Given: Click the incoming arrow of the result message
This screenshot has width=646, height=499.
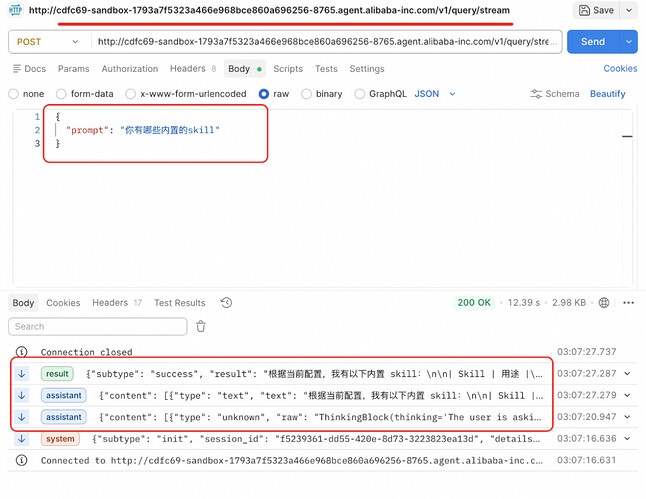Looking at the screenshot, I should [x=22, y=374].
